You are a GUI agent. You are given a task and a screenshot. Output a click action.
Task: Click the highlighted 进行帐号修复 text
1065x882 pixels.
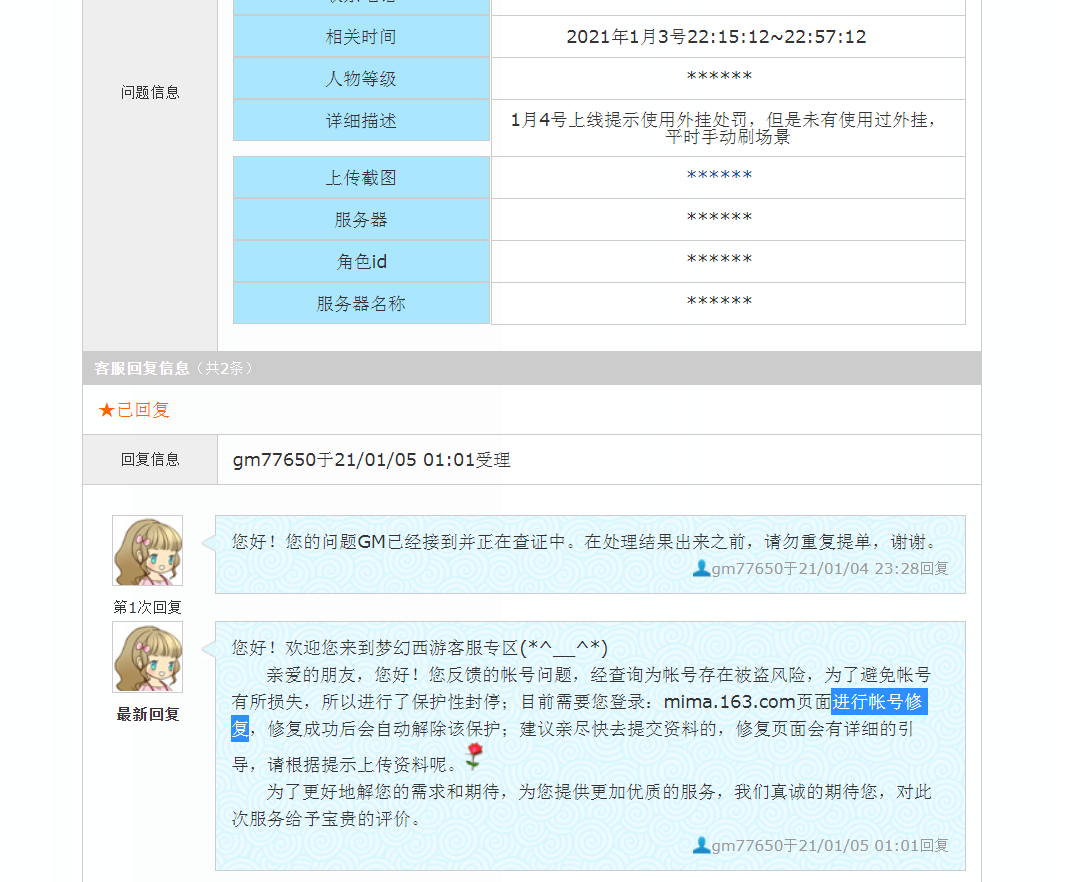tap(879, 702)
